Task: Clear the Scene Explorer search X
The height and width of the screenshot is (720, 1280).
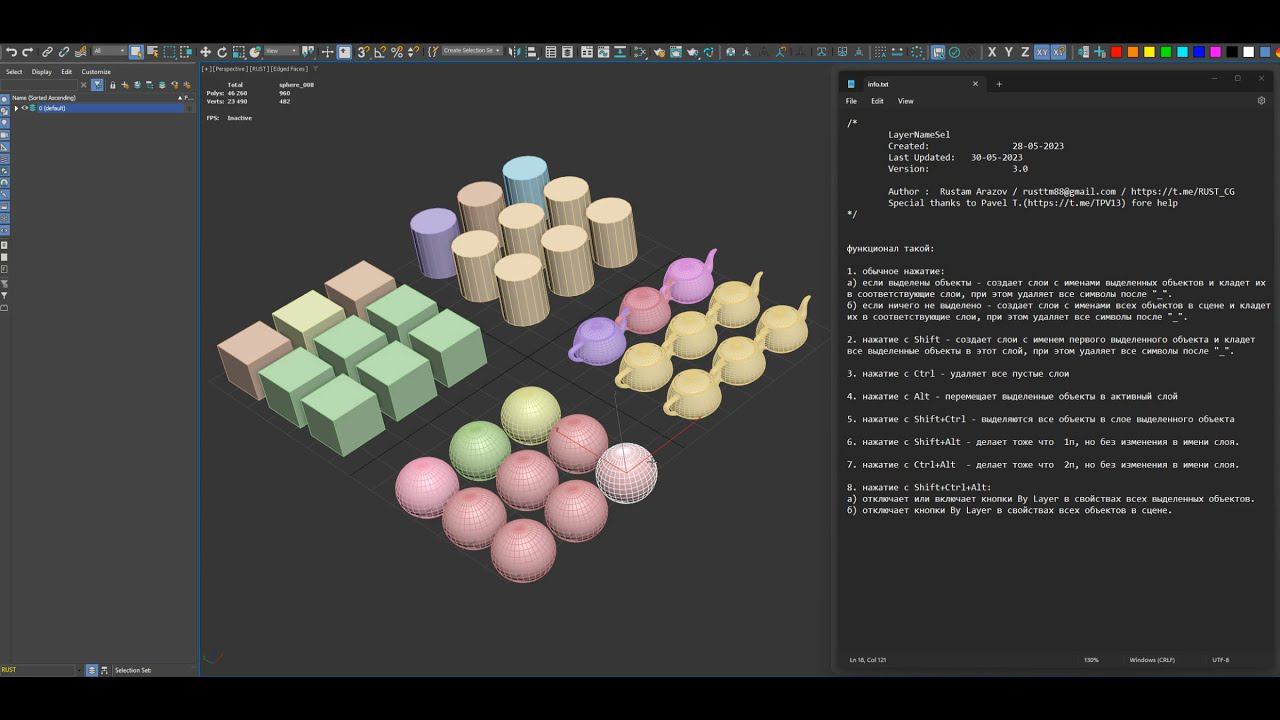Action: 84,85
